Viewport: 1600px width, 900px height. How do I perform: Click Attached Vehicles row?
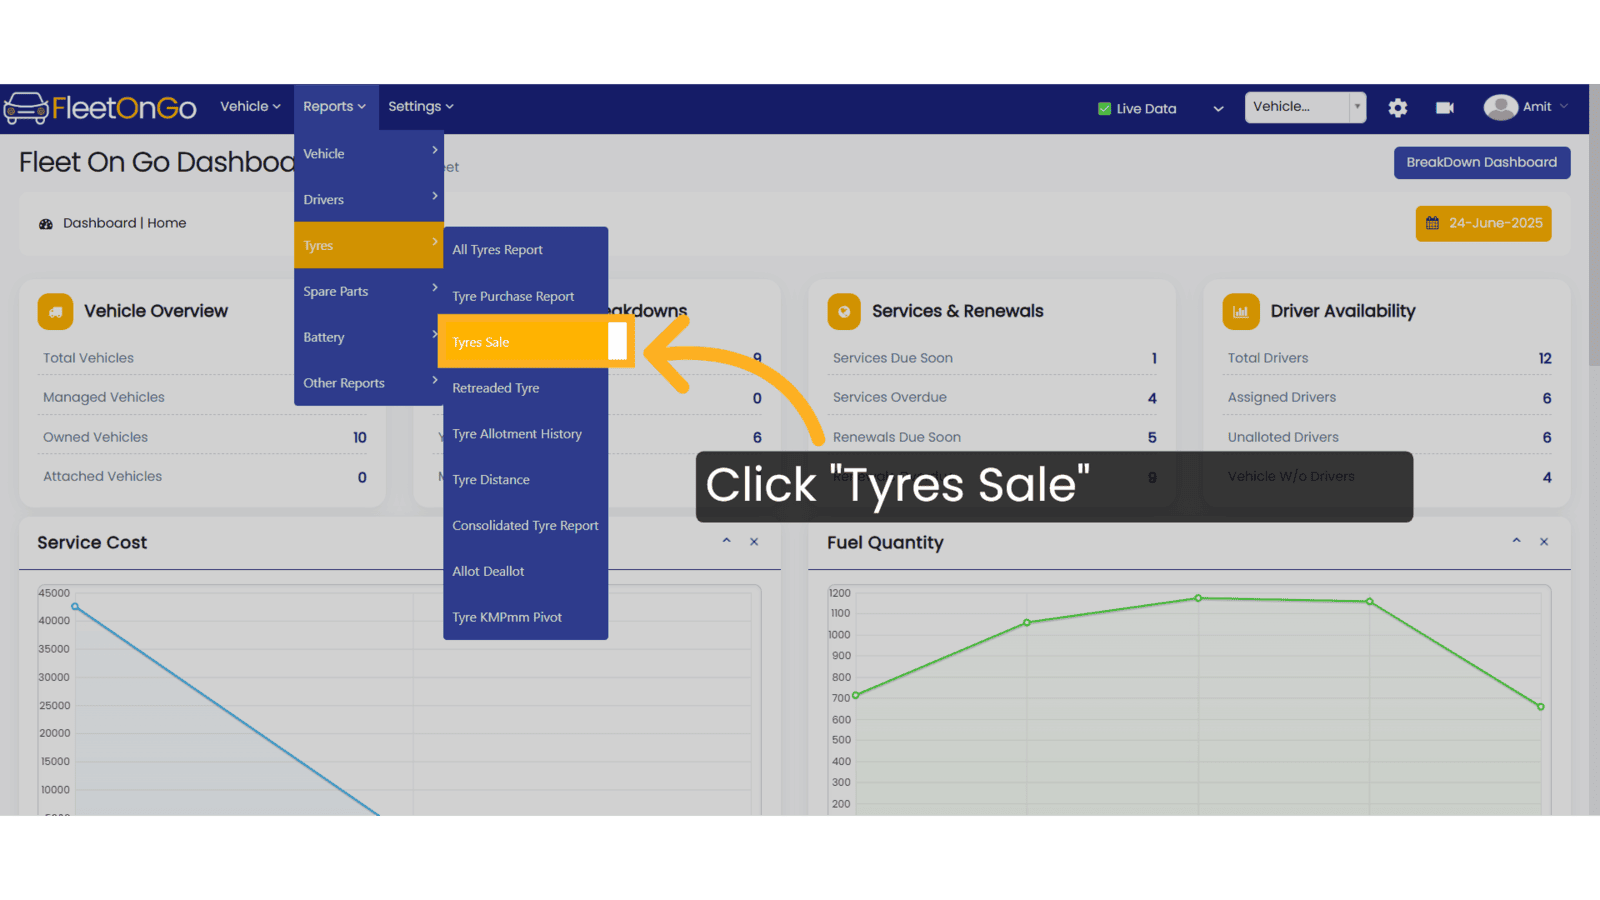click(x=204, y=477)
